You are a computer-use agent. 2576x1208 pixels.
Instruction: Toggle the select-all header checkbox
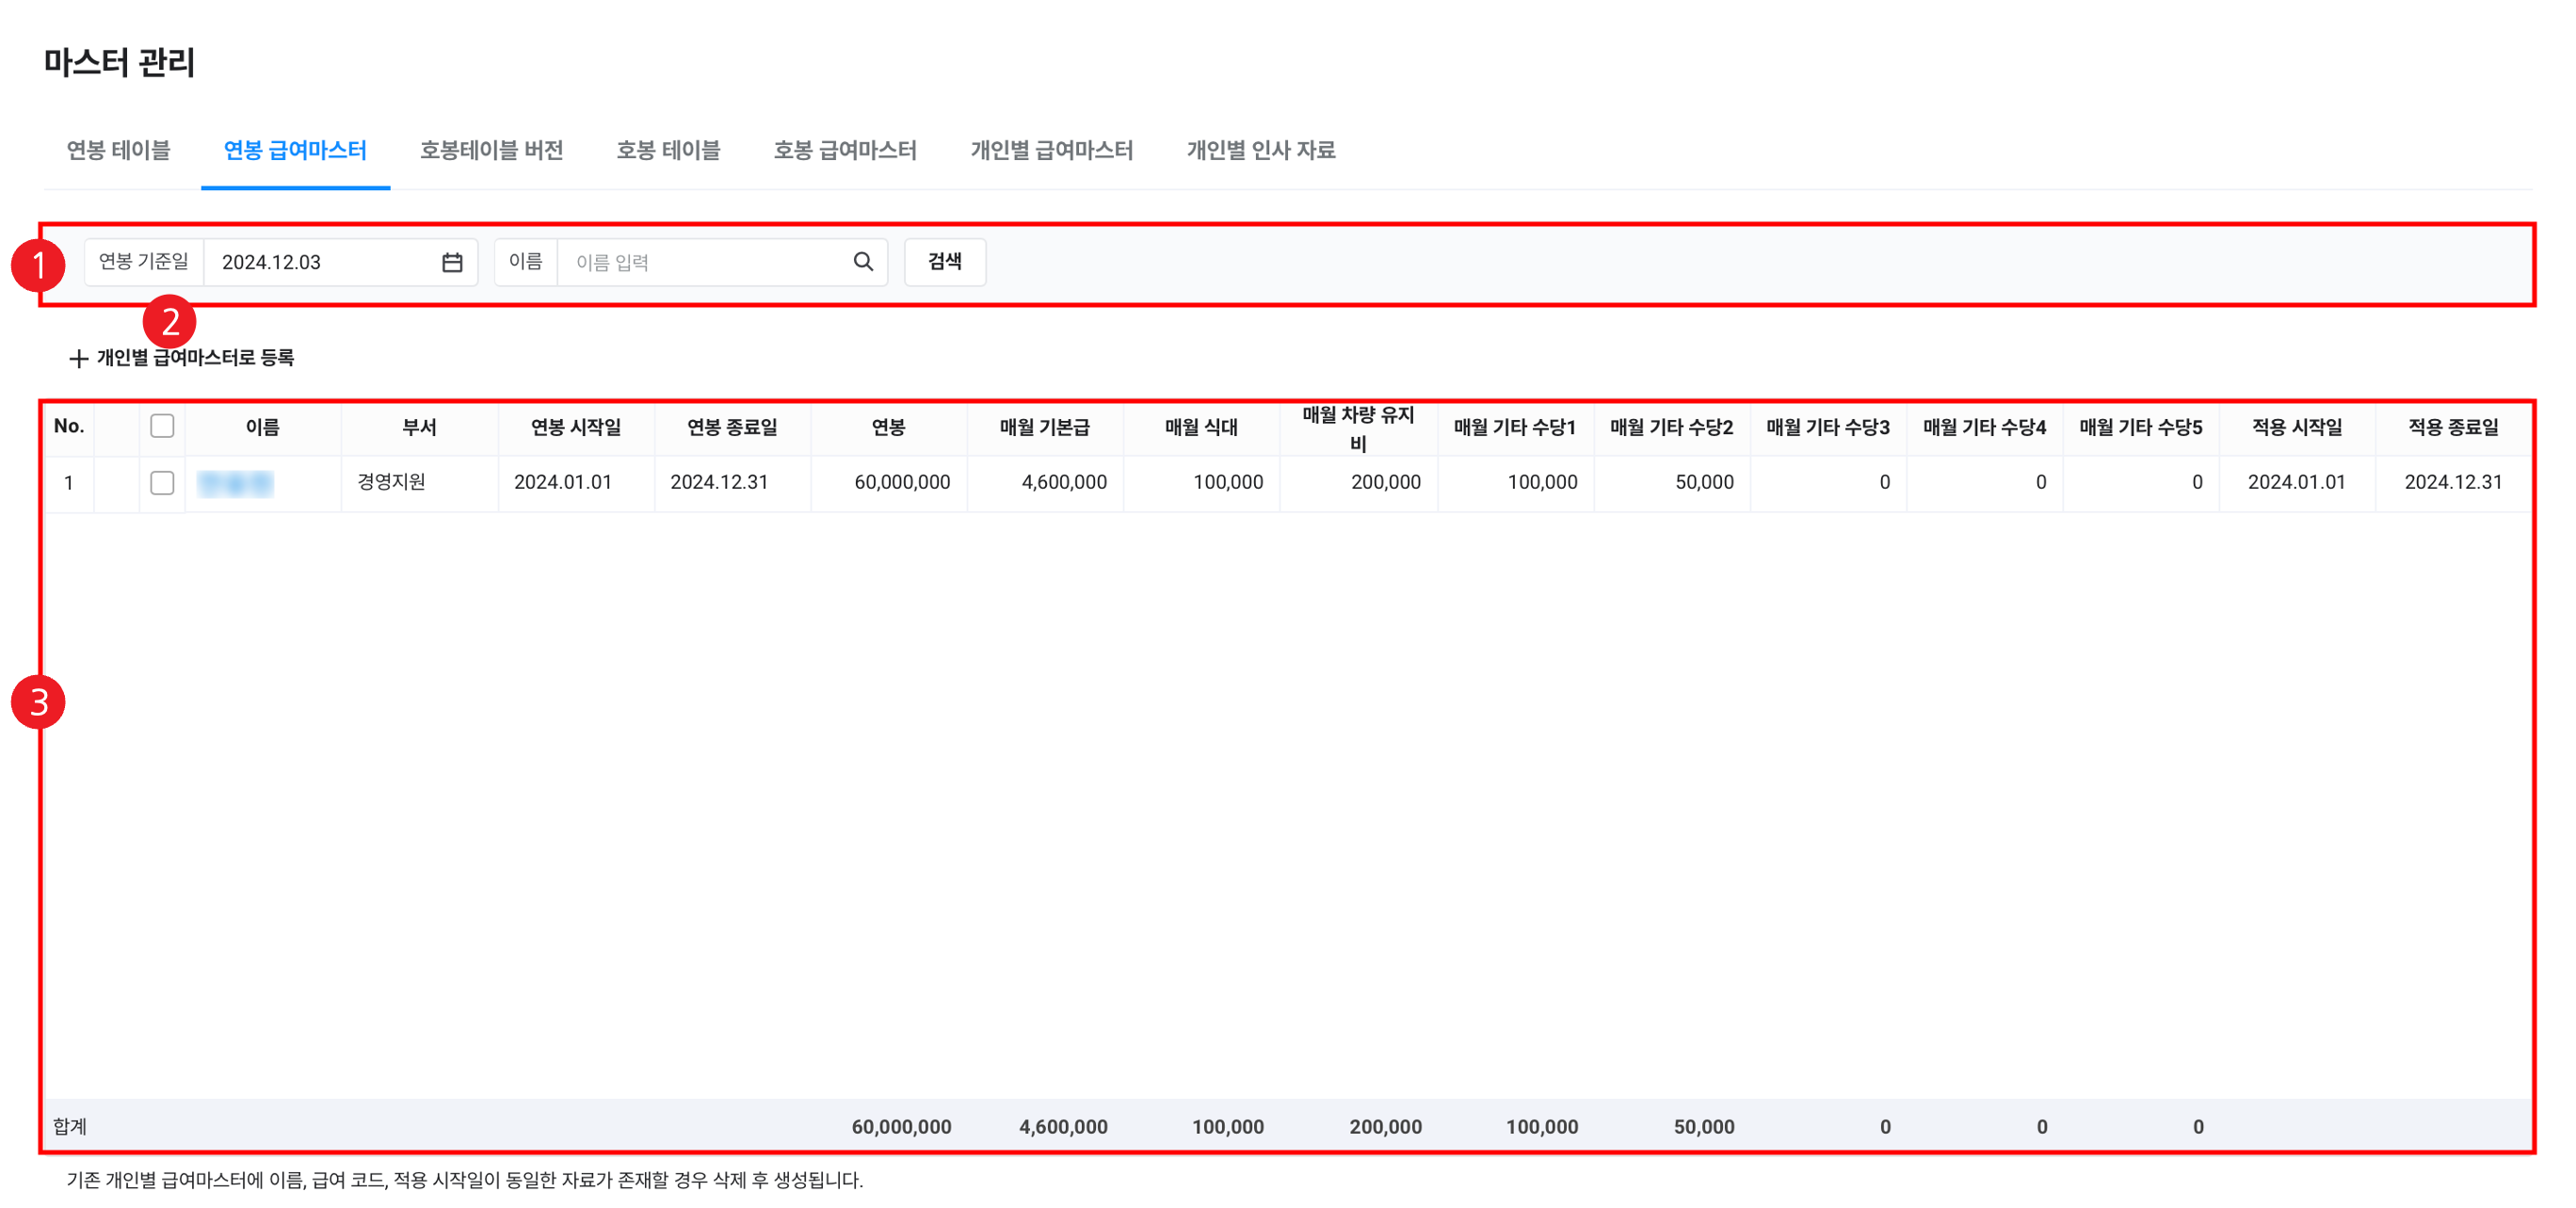[x=162, y=426]
